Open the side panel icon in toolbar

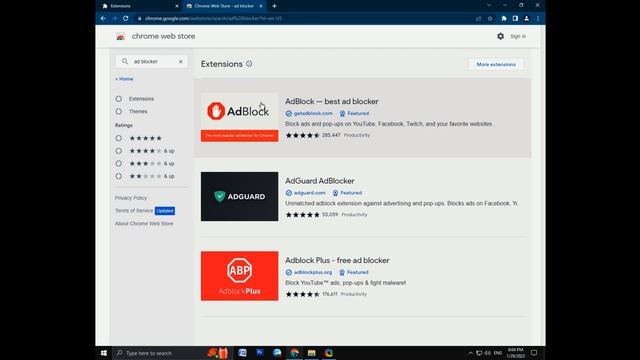515,18
